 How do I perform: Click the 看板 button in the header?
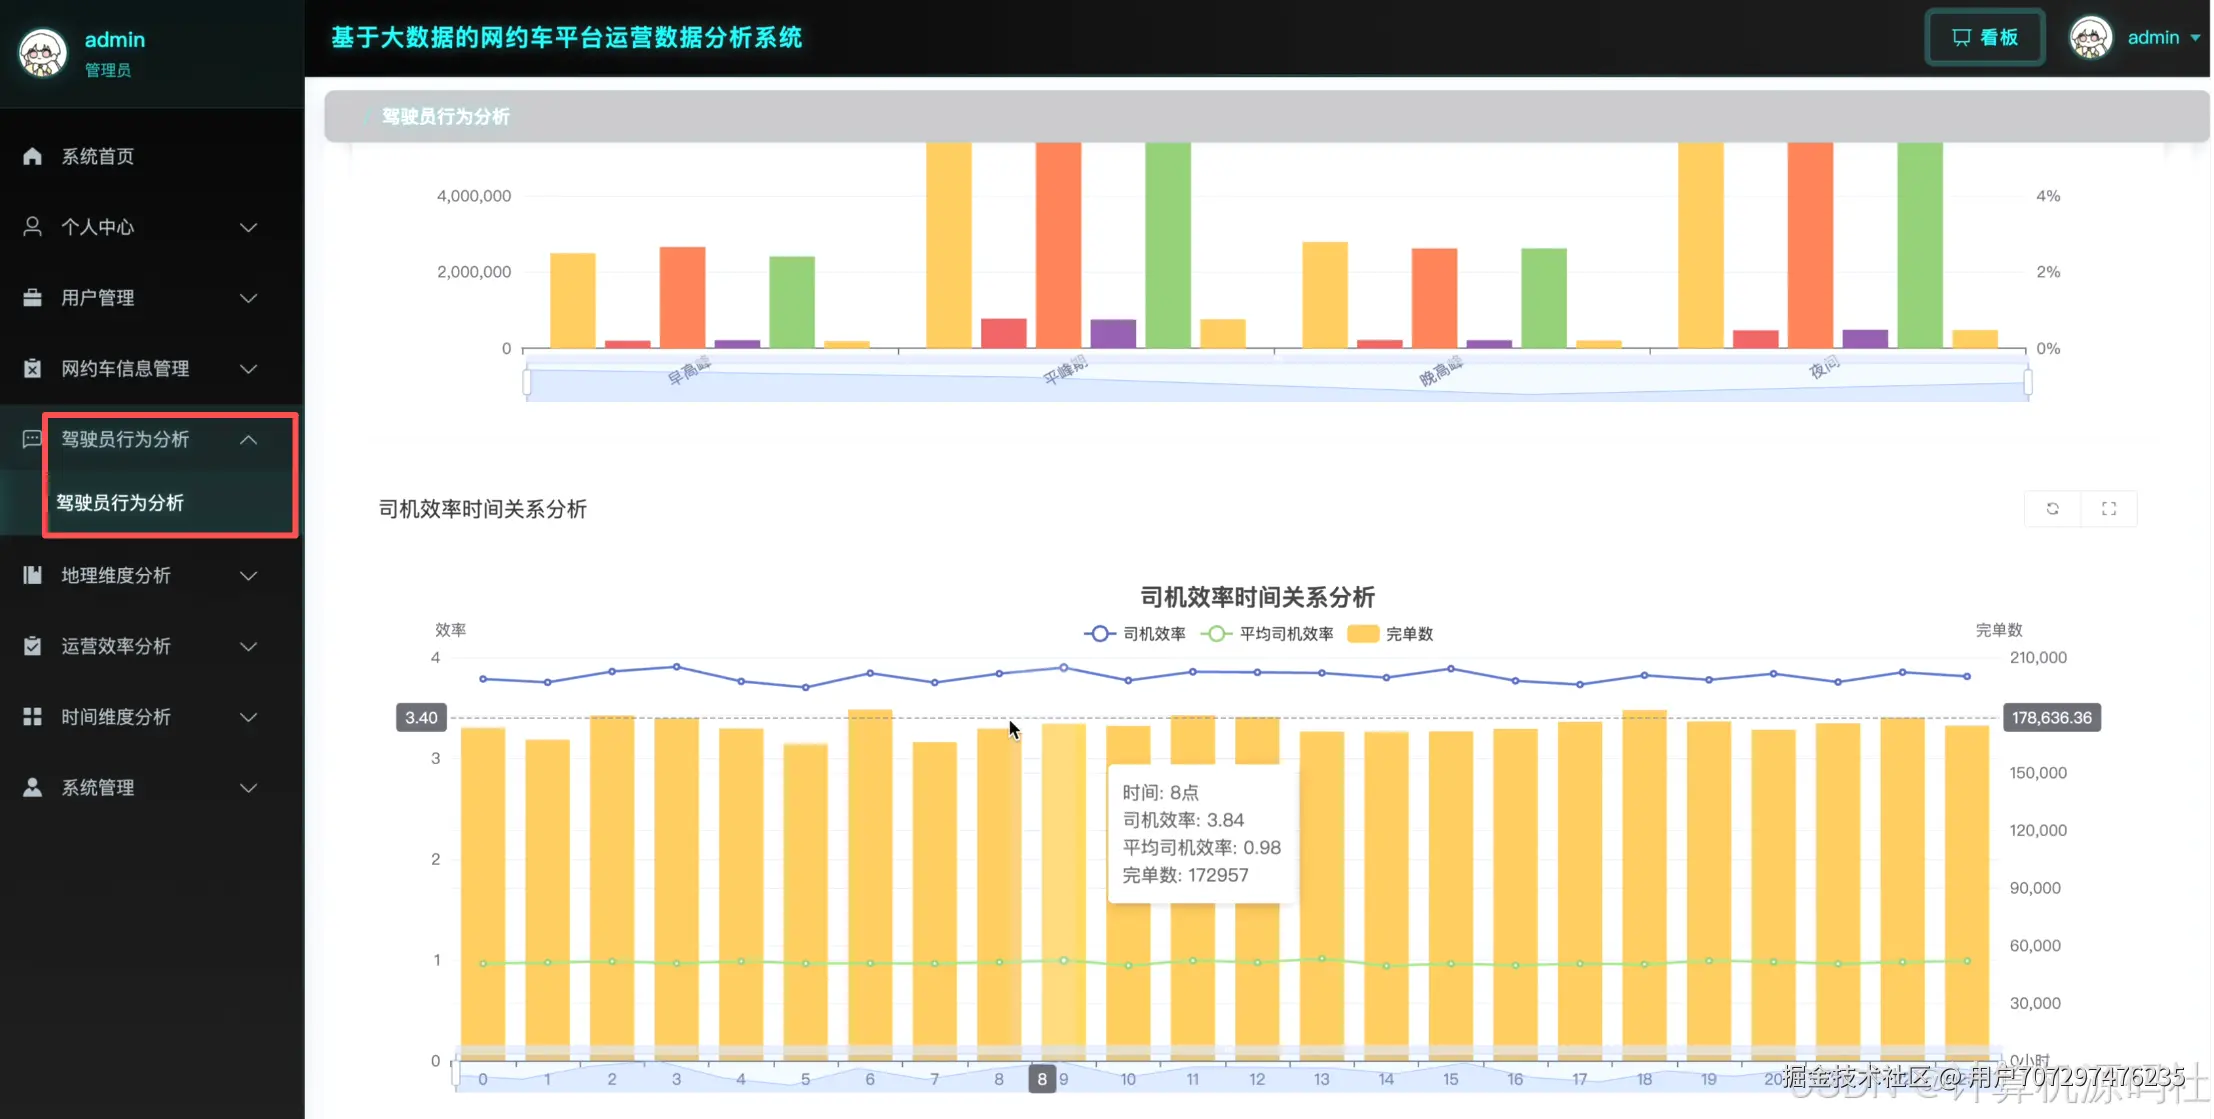point(1985,38)
